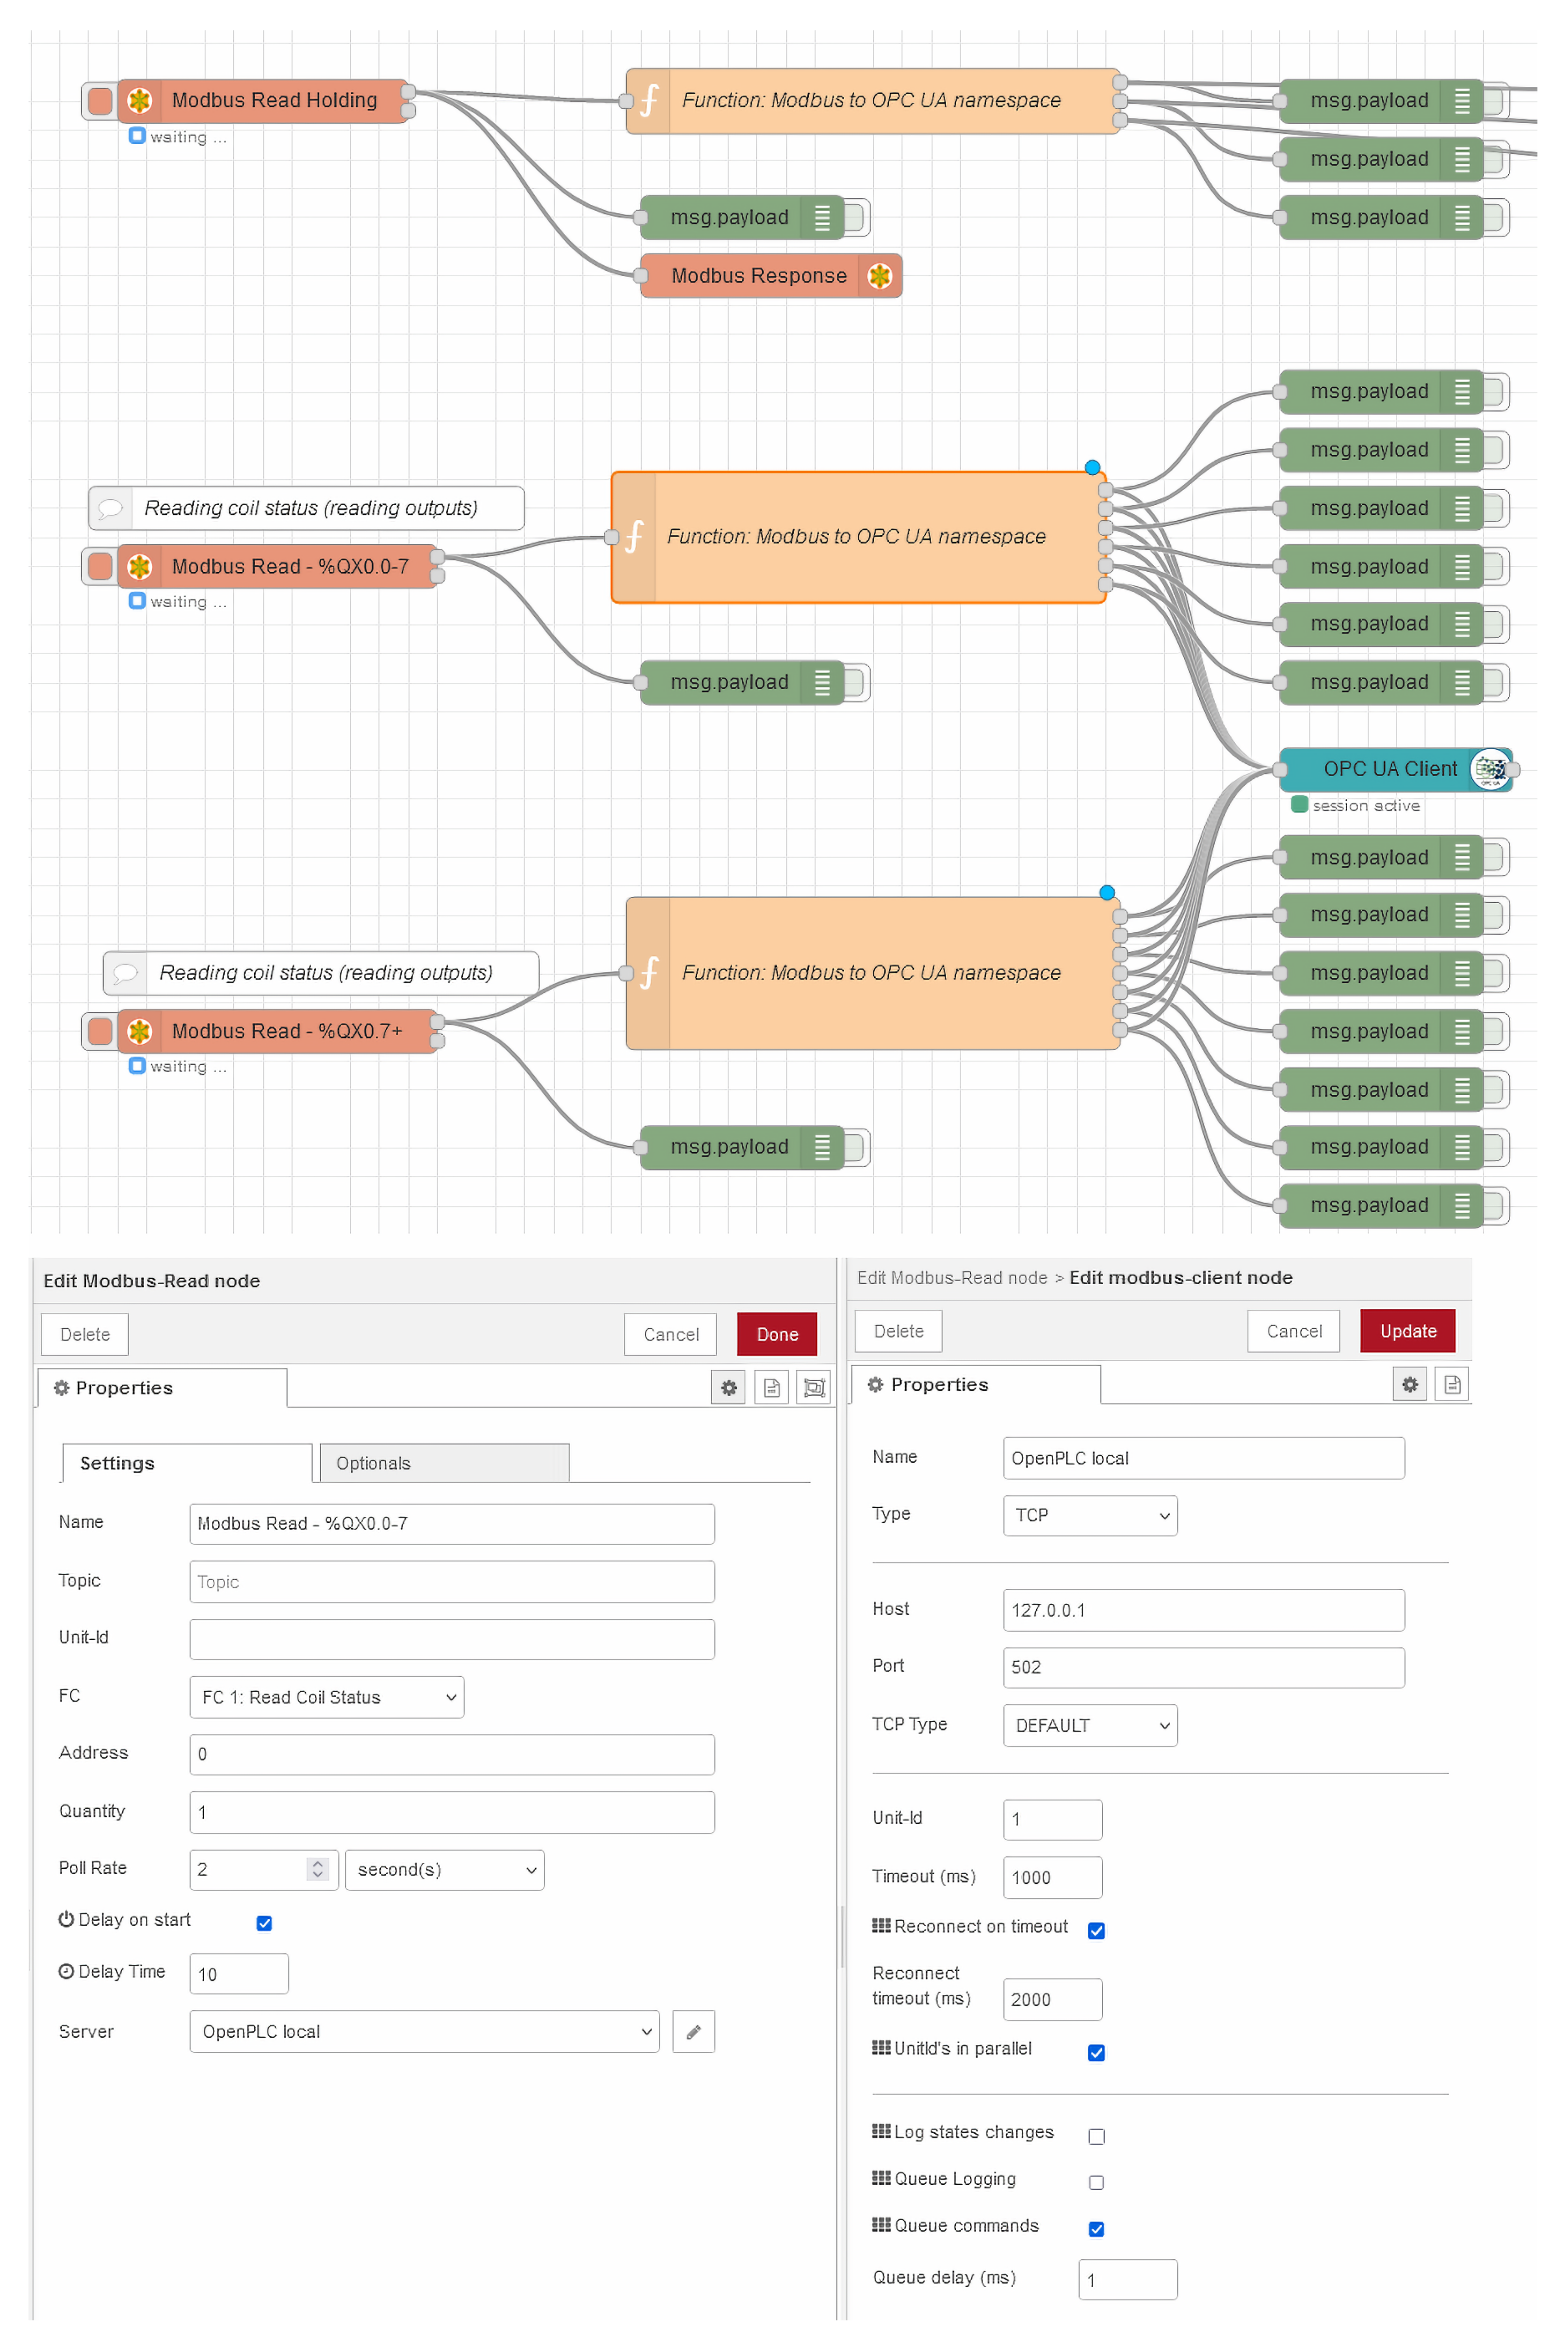Screen dimensions: 1568x2341
Task: Click the Modbus Response node's star icon
Action: pyautogui.click(x=879, y=276)
